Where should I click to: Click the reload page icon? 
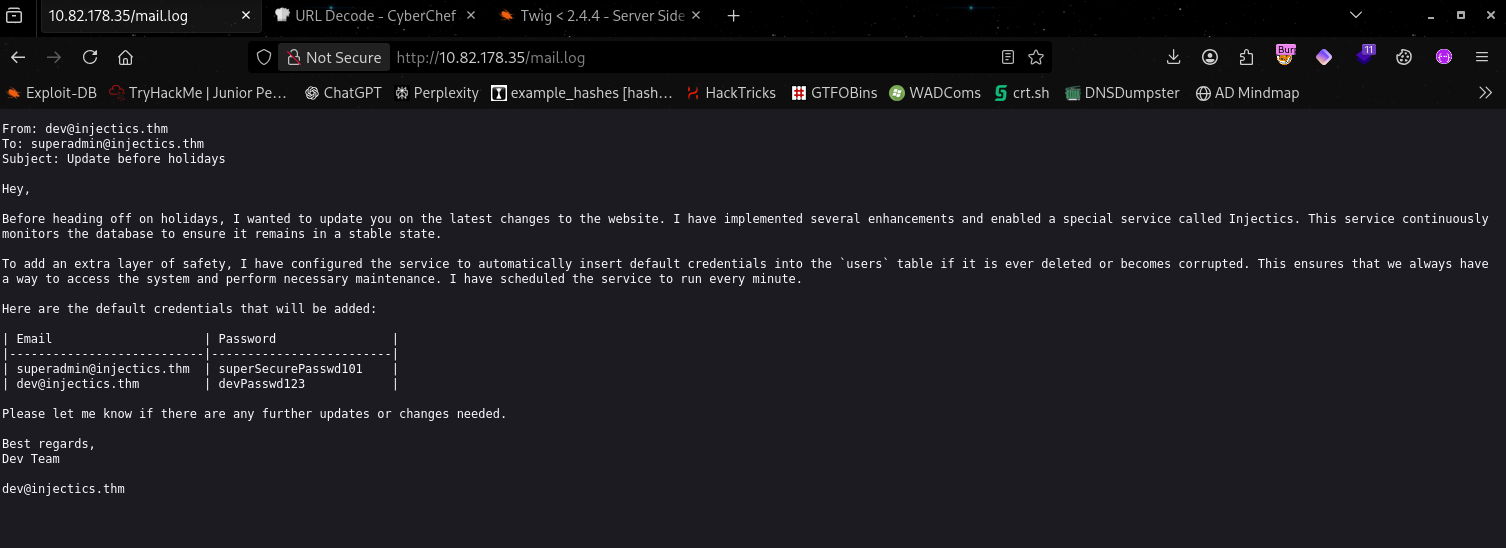coord(90,57)
